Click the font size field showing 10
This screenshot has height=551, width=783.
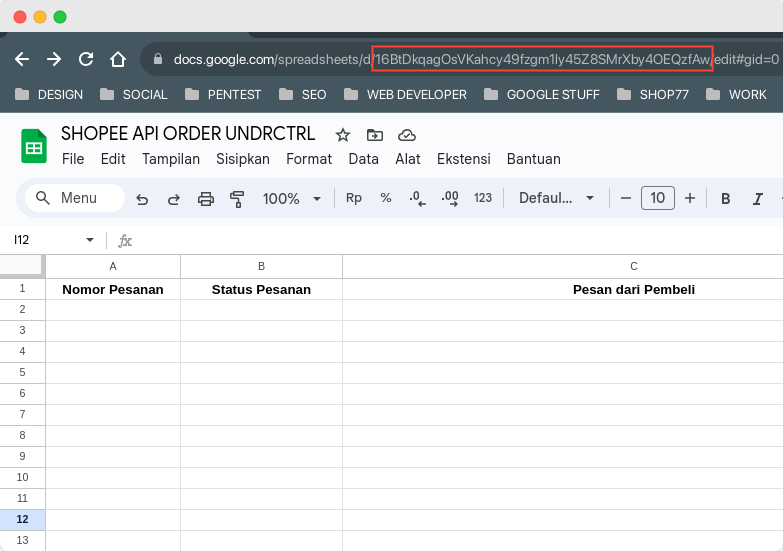658,198
